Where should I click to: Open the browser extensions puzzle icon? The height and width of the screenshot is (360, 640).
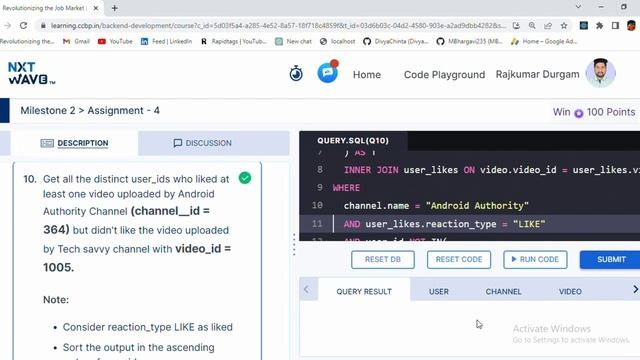pyautogui.click(x=599, y=25)
